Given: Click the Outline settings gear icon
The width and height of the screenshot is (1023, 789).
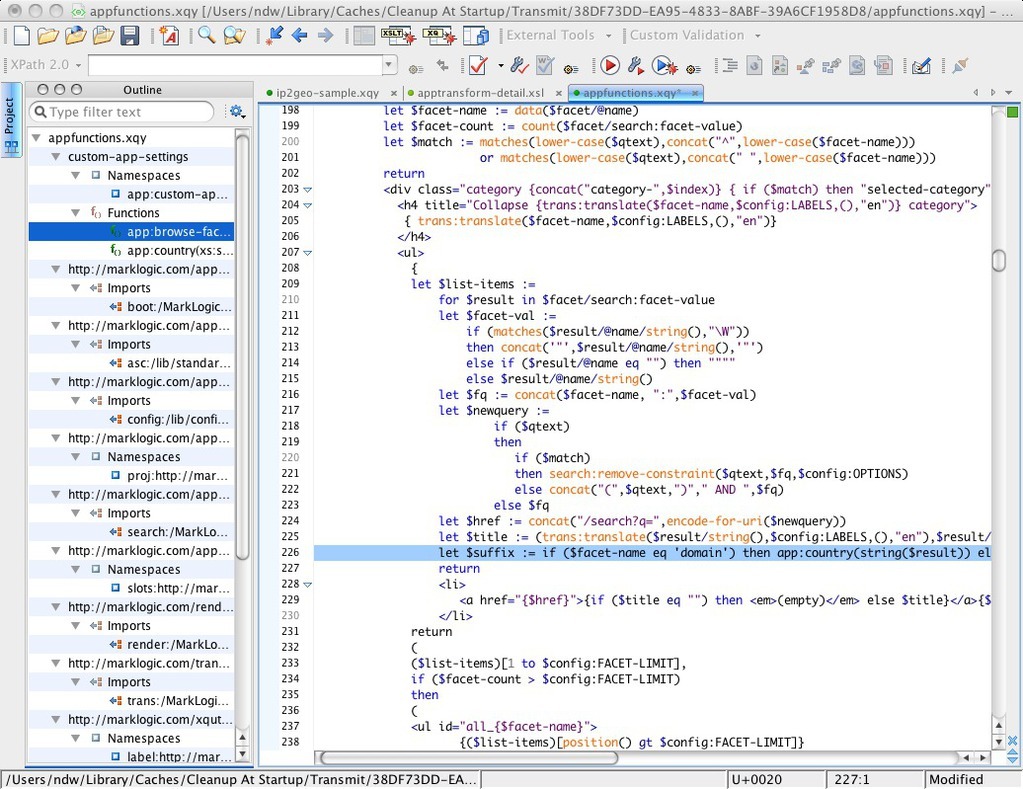Looking at the screenshot, I should (237, 112).
